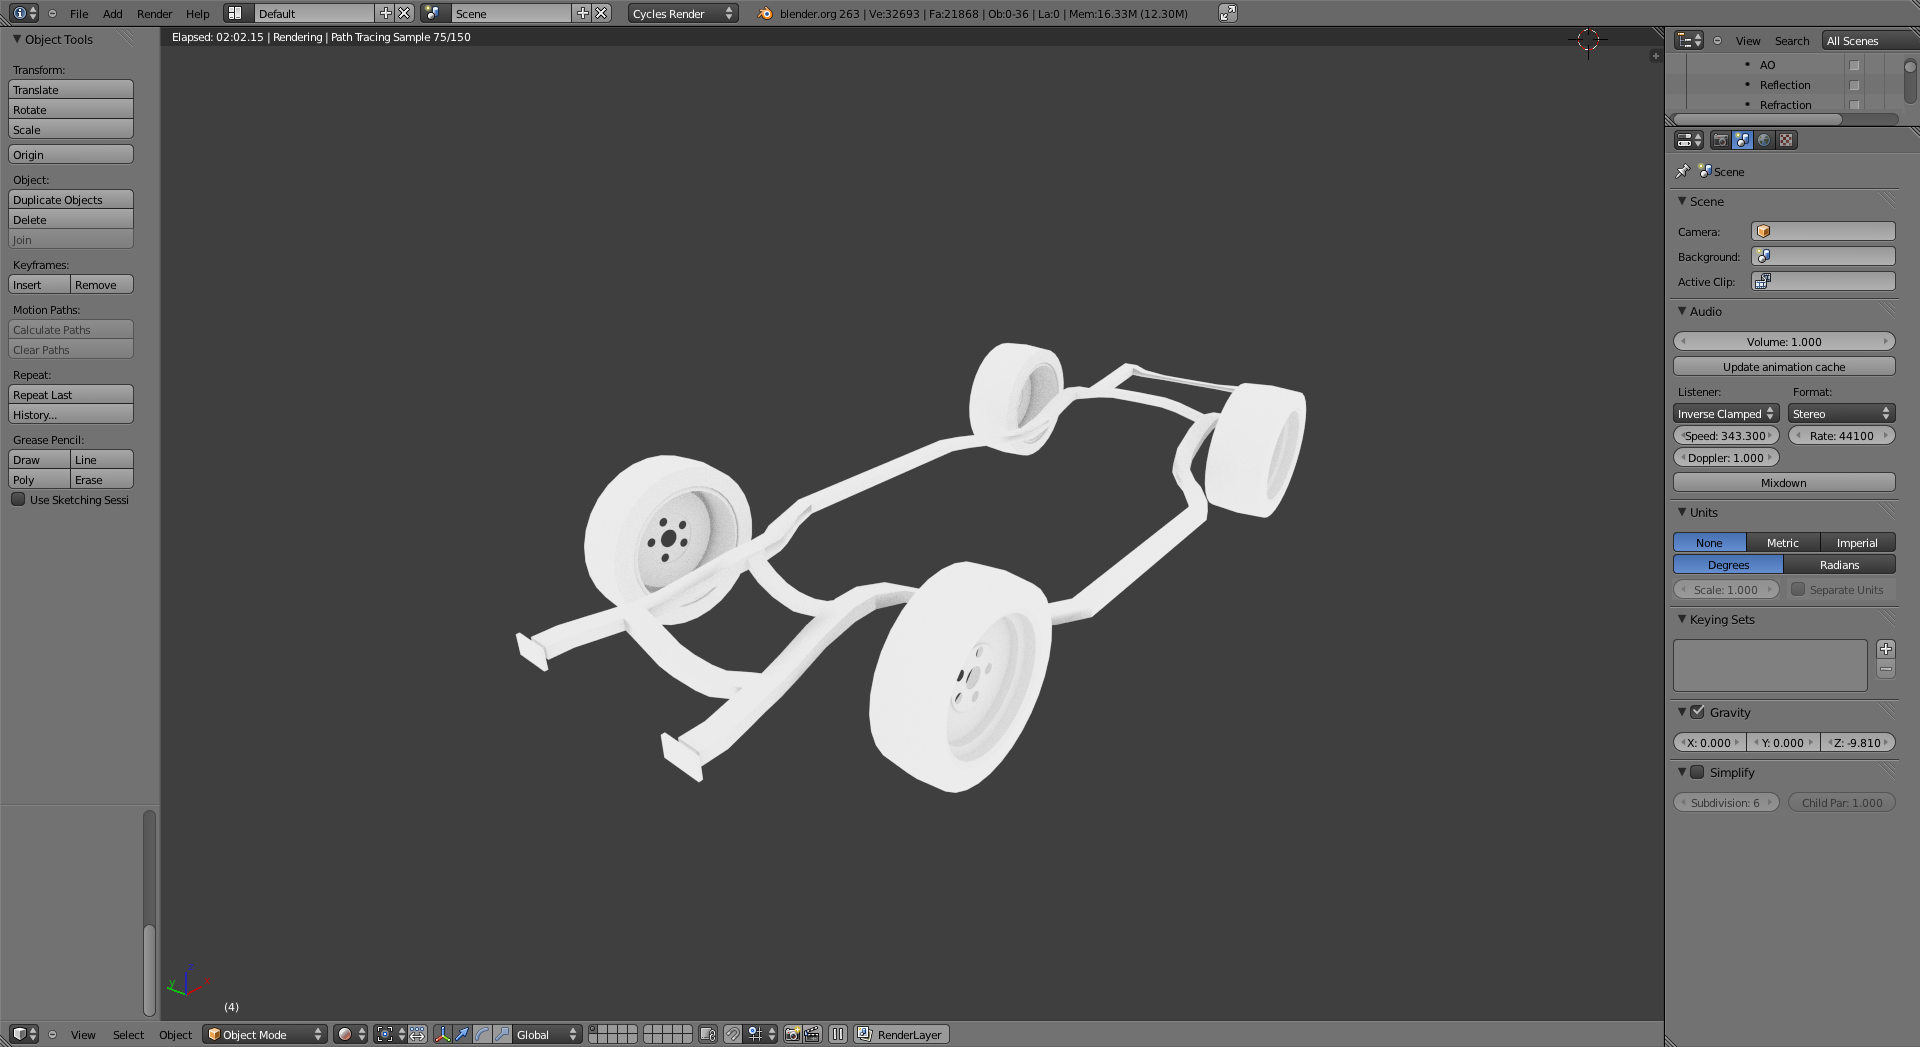Open Render properties camera tab

(1720, 140)
